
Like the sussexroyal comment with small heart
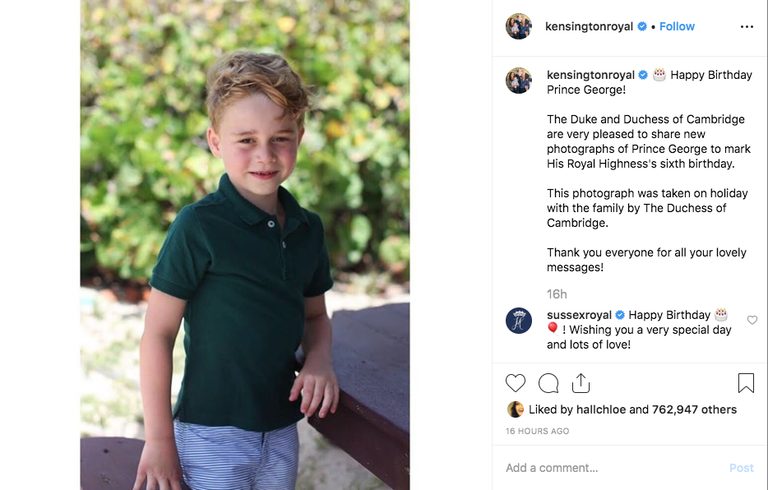(752, 321)
